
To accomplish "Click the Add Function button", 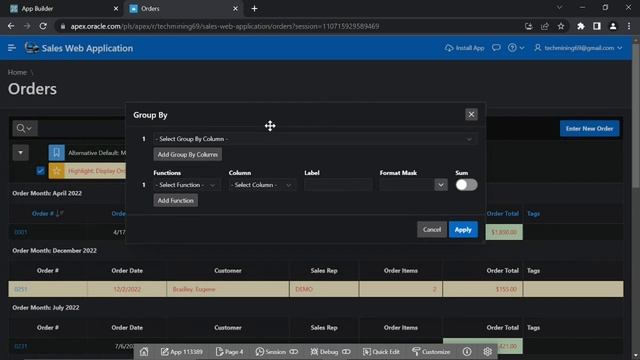I will coord(176,200).
